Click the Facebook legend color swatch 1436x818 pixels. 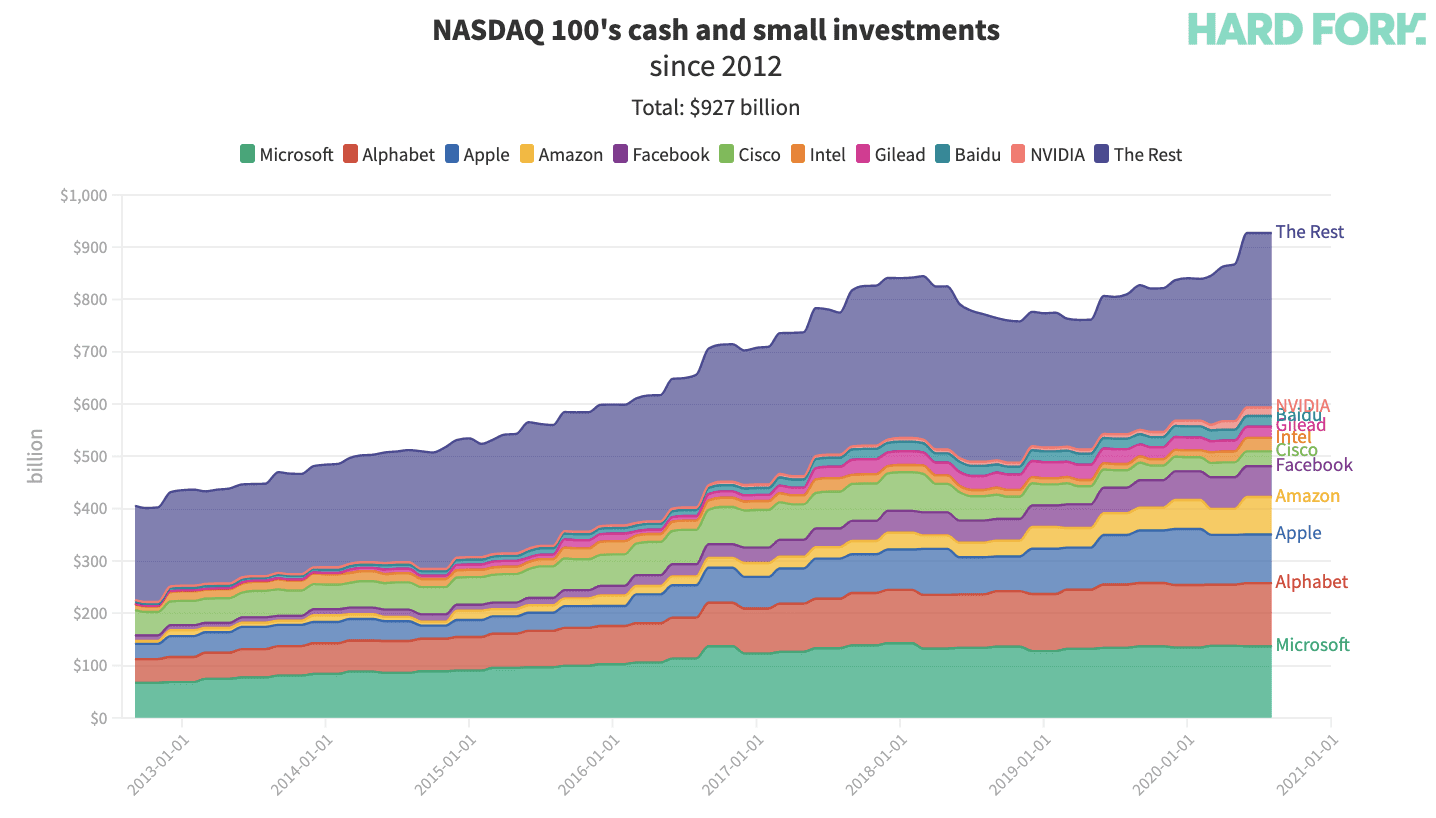pos(620,154)
